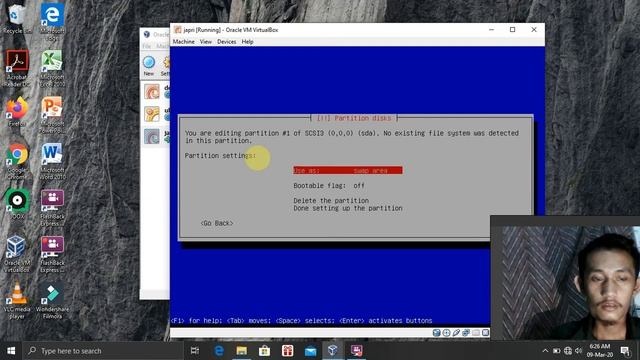The width and height of the screenshot is (640, 360).
Task: Choose 'Done setting up the partition'
Action: point(348,208)
